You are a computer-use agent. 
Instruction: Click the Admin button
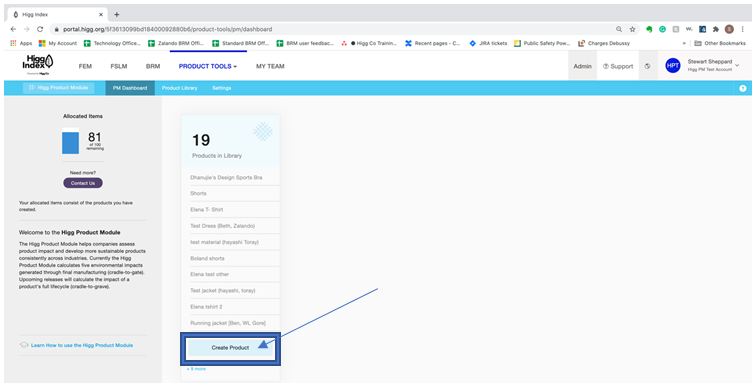pos(582,66)
